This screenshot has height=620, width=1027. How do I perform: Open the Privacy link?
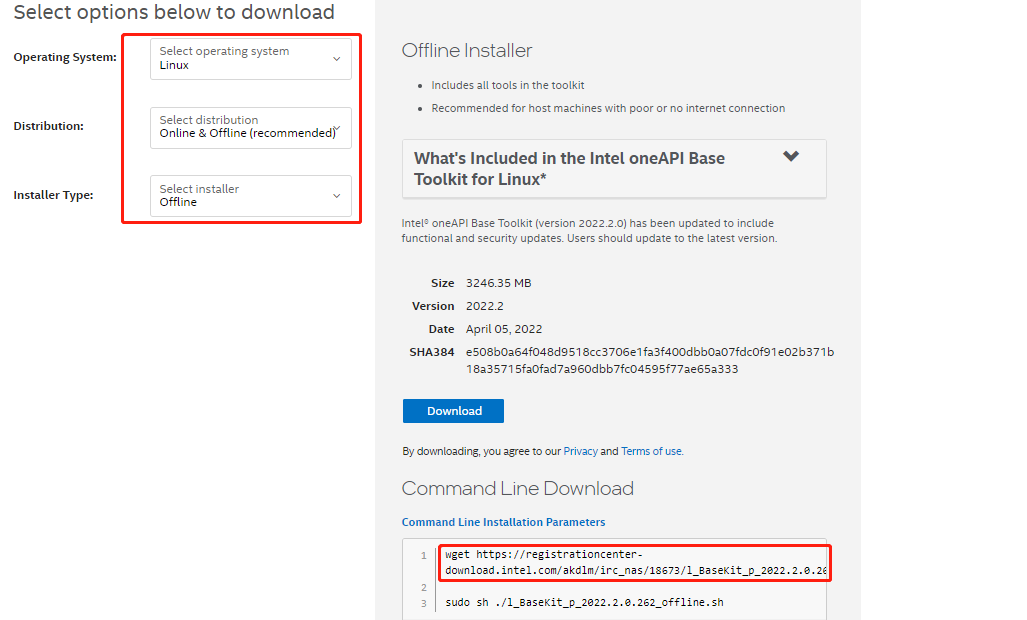(580, 451)
